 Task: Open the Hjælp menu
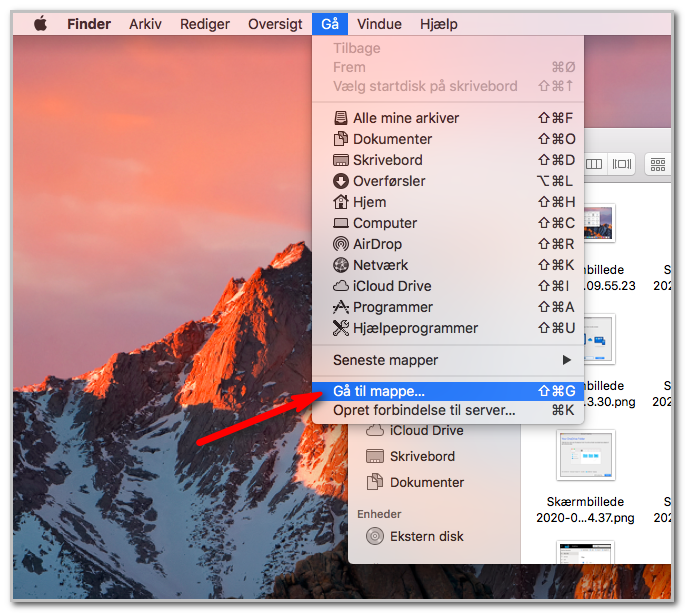coord(439,24)
